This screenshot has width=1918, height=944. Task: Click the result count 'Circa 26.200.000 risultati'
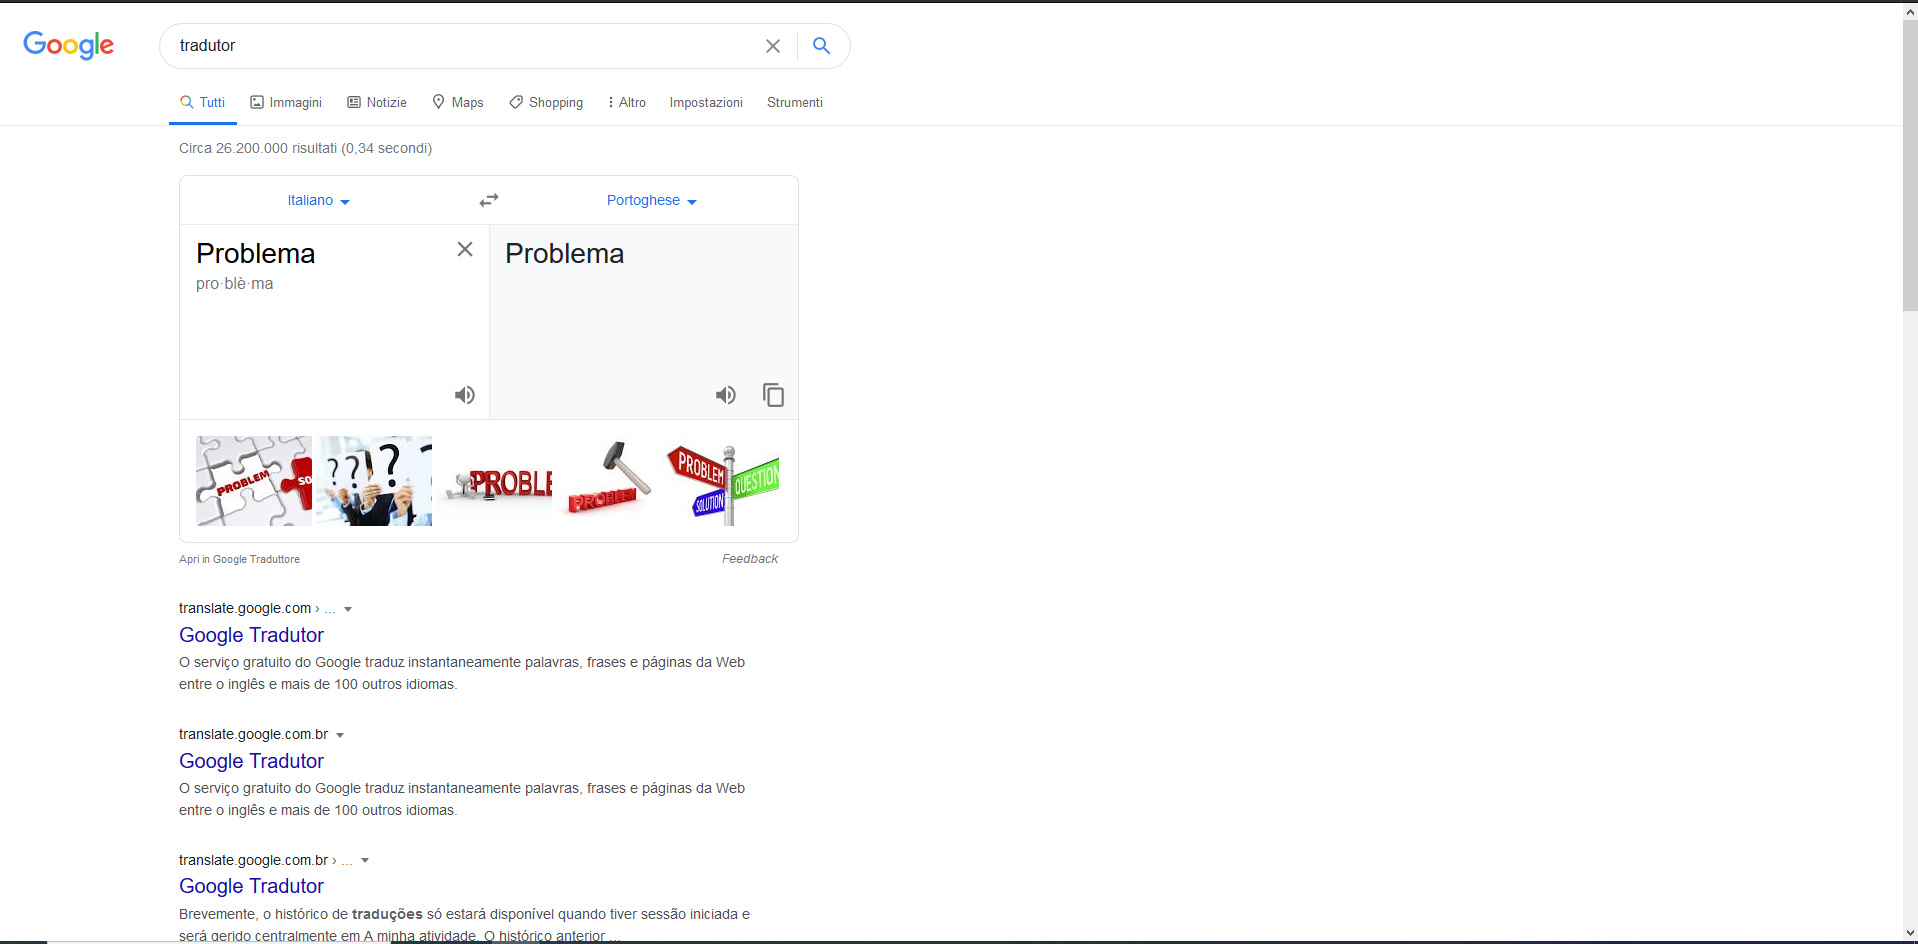click(258, 148)
